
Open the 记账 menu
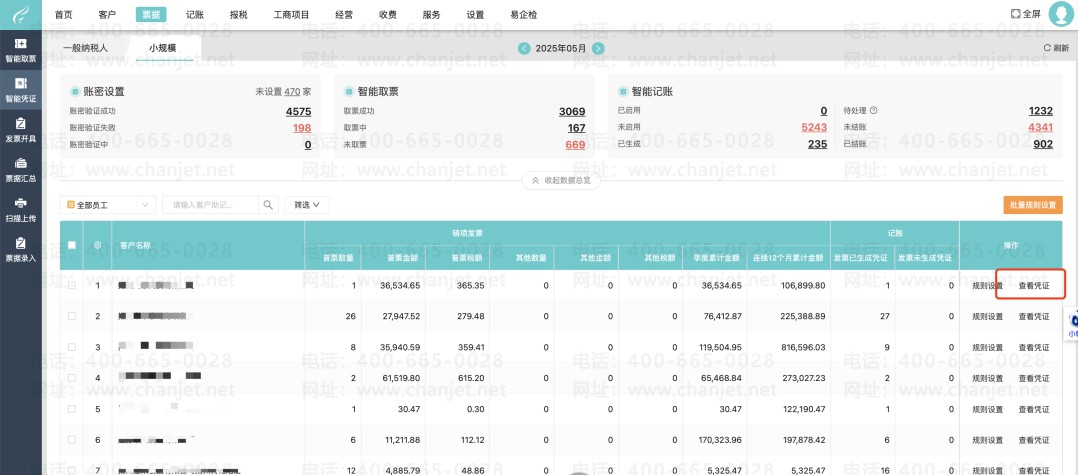coord(195,14)
